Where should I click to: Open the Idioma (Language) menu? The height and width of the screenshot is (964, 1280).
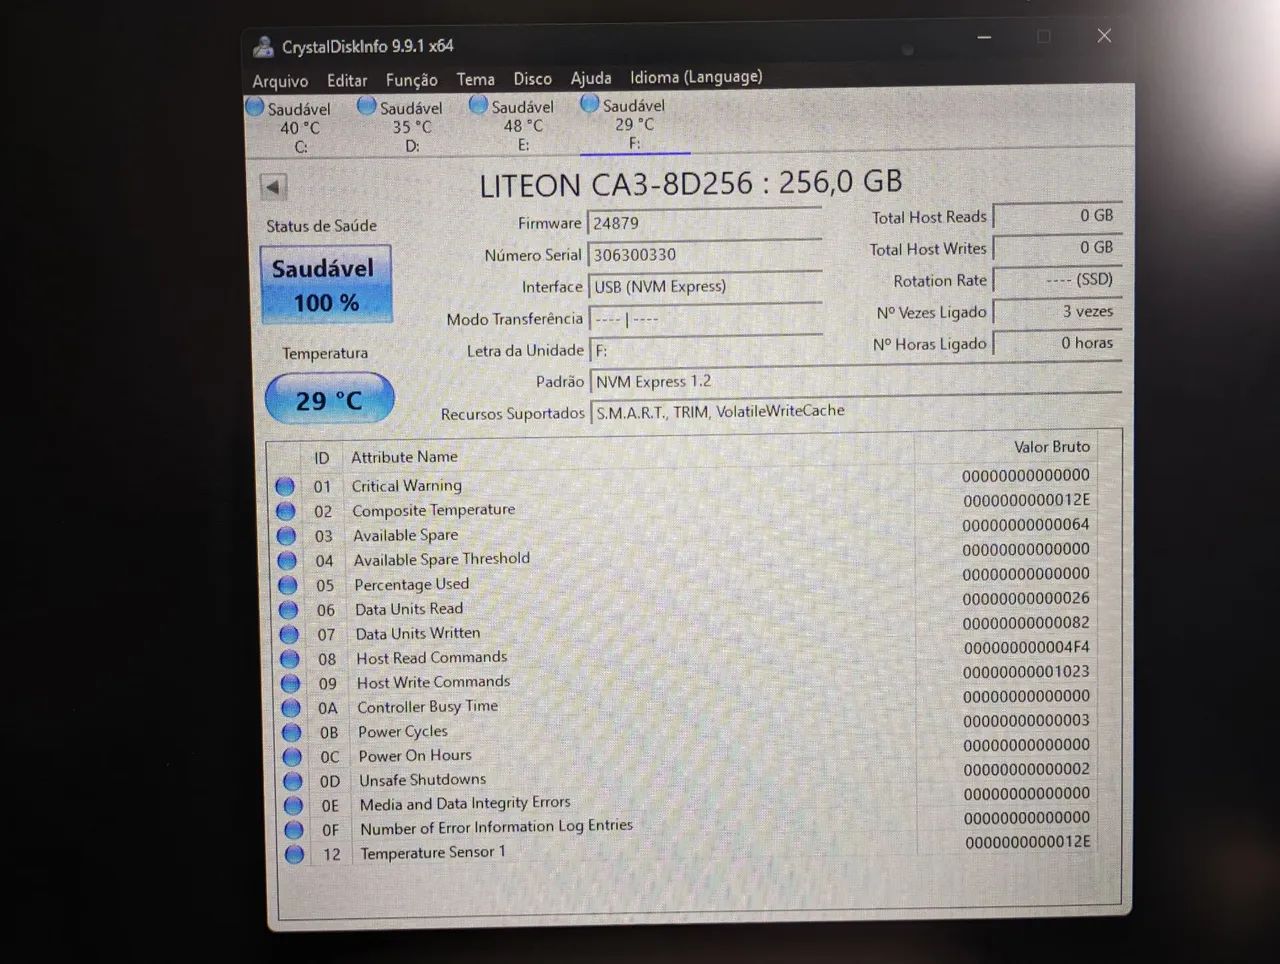(x=696, y=77)
